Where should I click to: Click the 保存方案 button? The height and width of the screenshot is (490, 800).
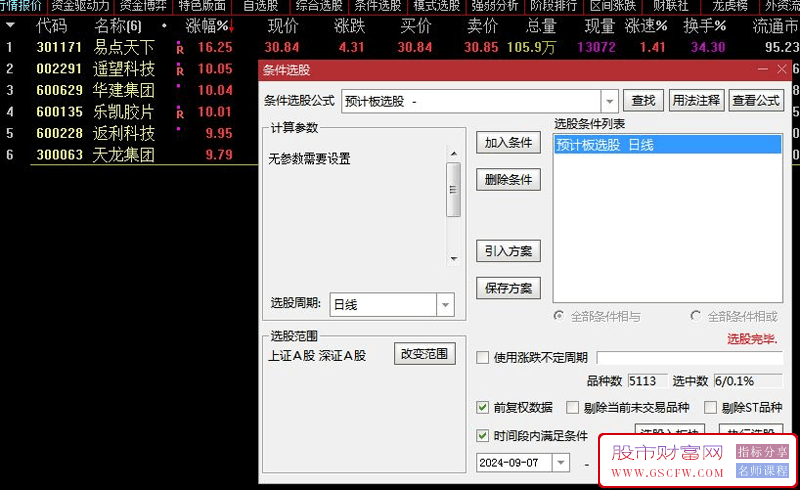508,288
